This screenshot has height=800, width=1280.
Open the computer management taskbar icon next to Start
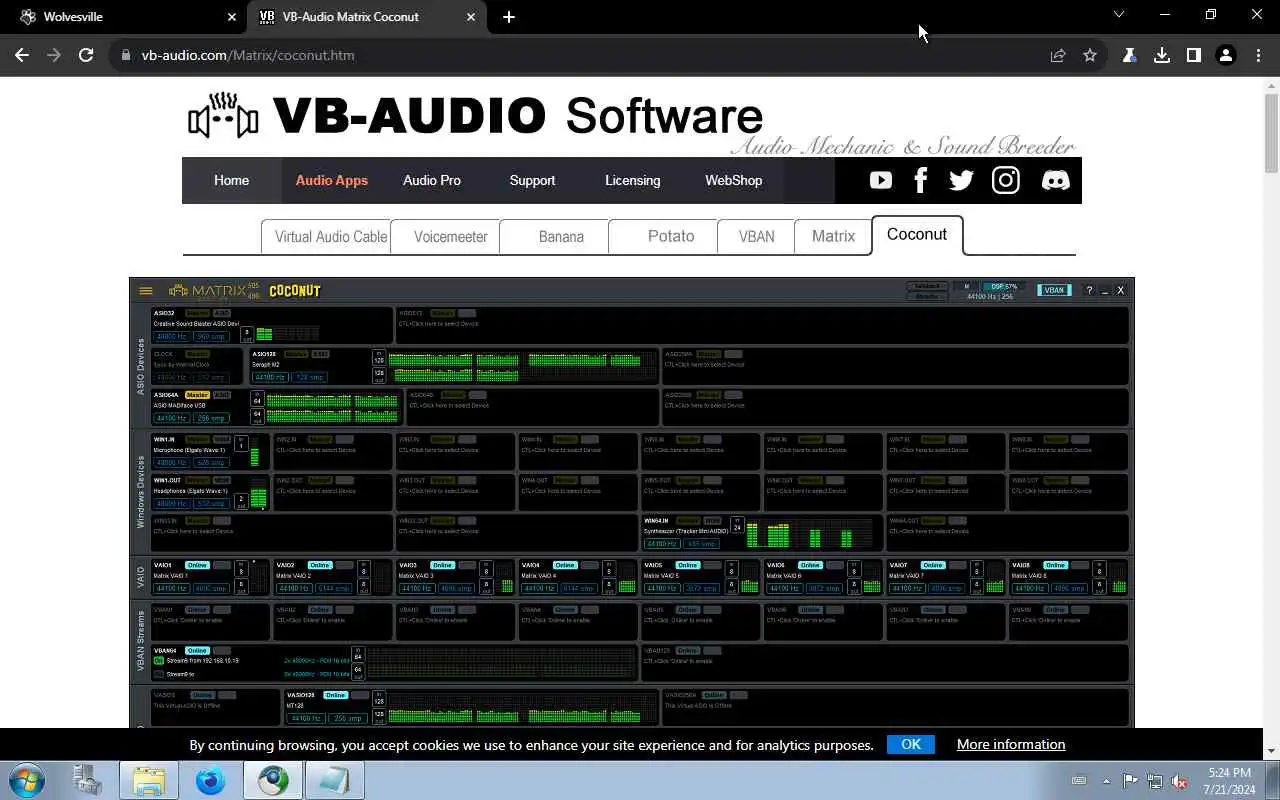coord(88,780)
